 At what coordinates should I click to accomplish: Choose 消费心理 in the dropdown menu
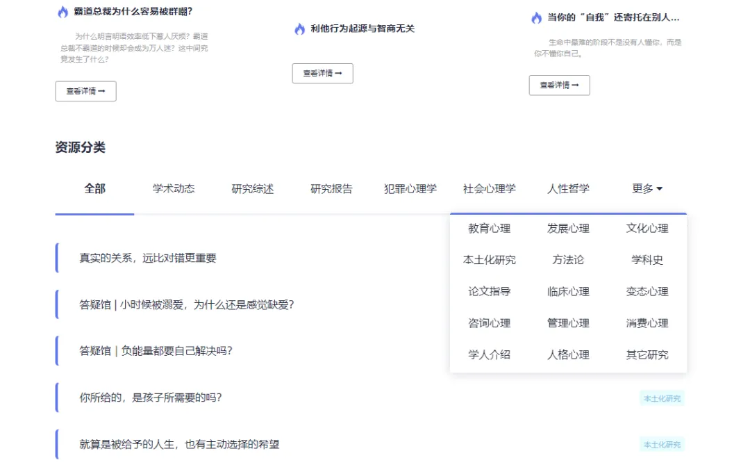click(x=647, y=323)
